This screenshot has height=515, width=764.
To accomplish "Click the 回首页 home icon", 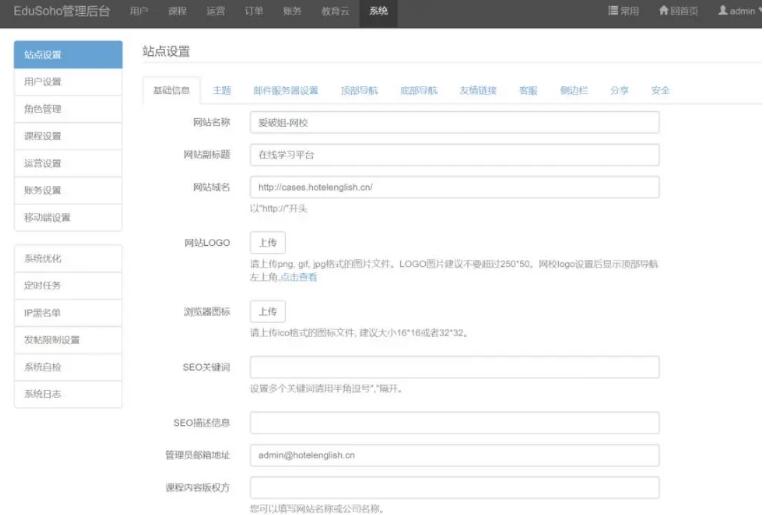I will click(x=664, y=11).
